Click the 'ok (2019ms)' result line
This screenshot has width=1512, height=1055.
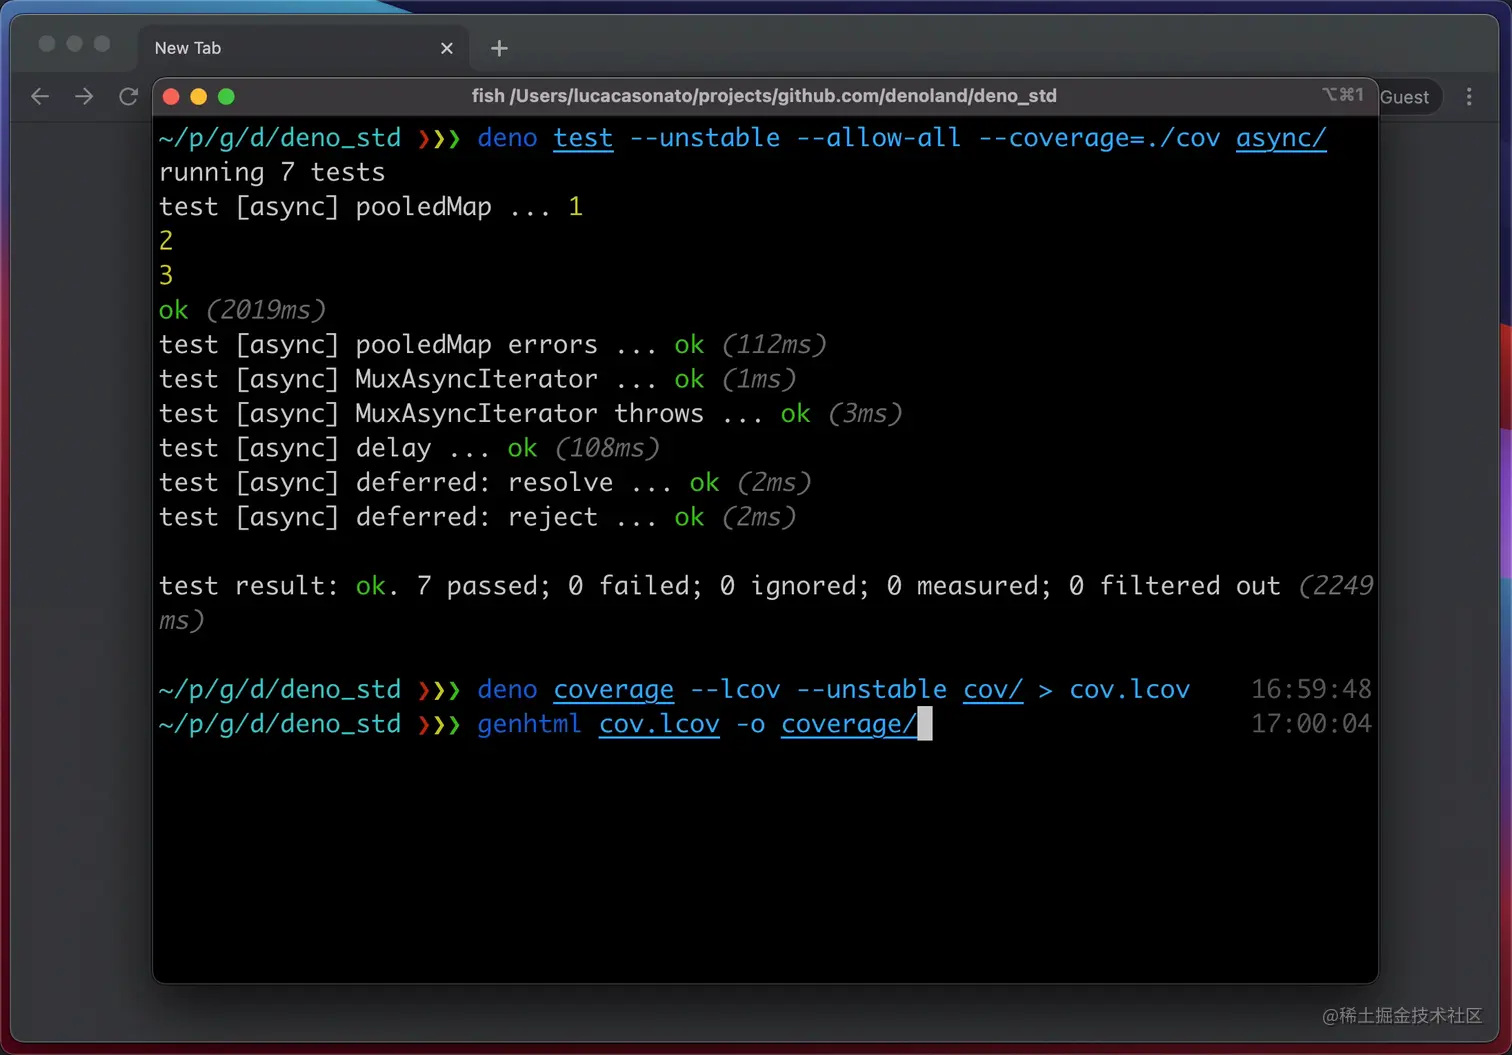[x=243, y=310]
